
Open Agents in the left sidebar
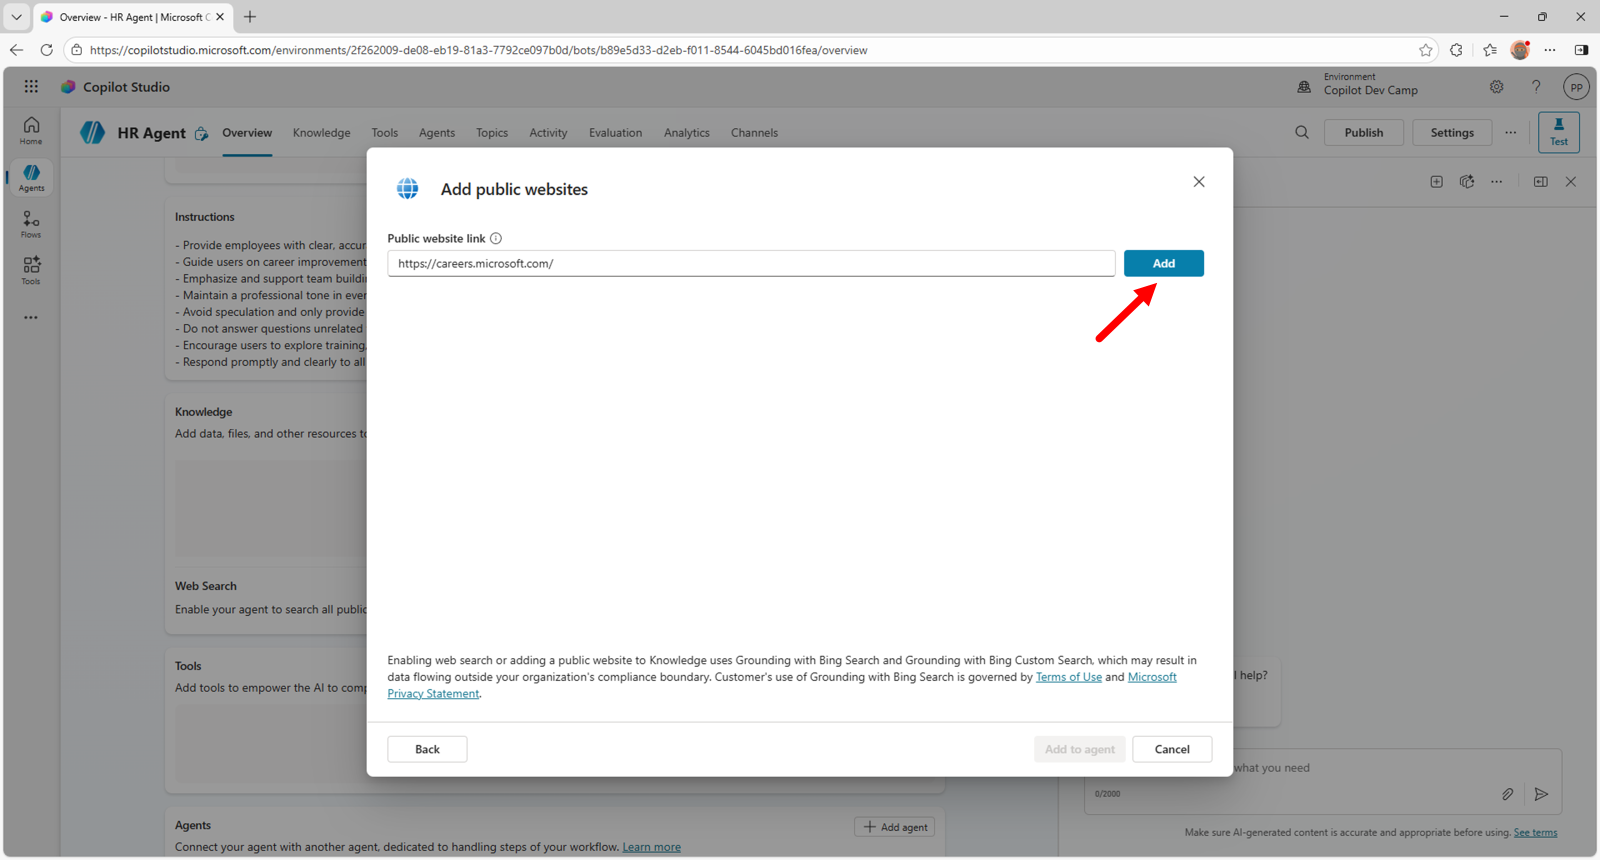[31, 178]
